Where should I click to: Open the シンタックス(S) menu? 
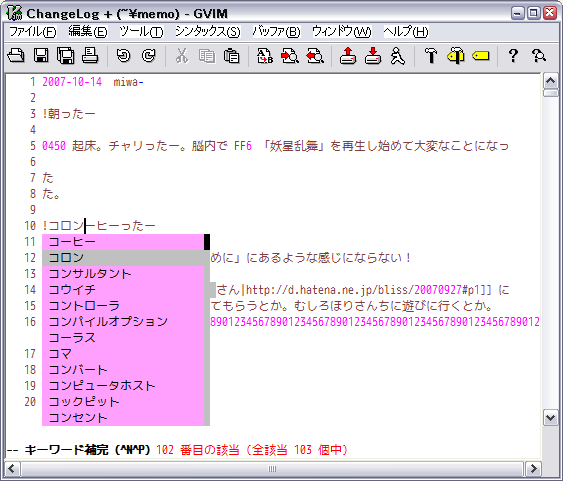208,32
